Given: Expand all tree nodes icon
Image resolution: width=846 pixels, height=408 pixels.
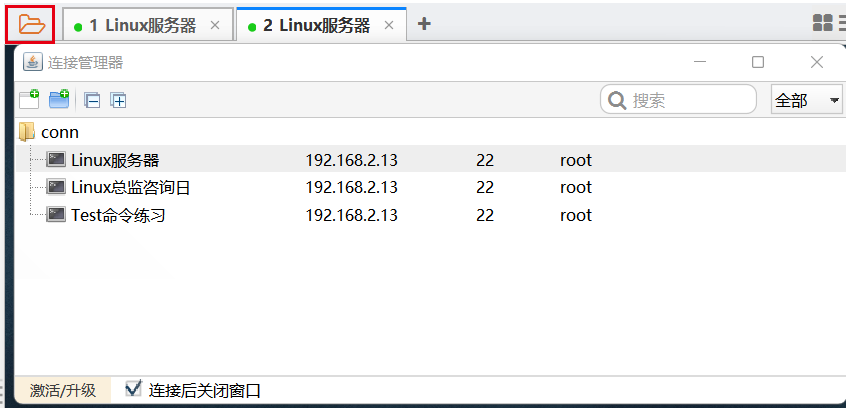Looking at the screenshot, I should point(118,100).
